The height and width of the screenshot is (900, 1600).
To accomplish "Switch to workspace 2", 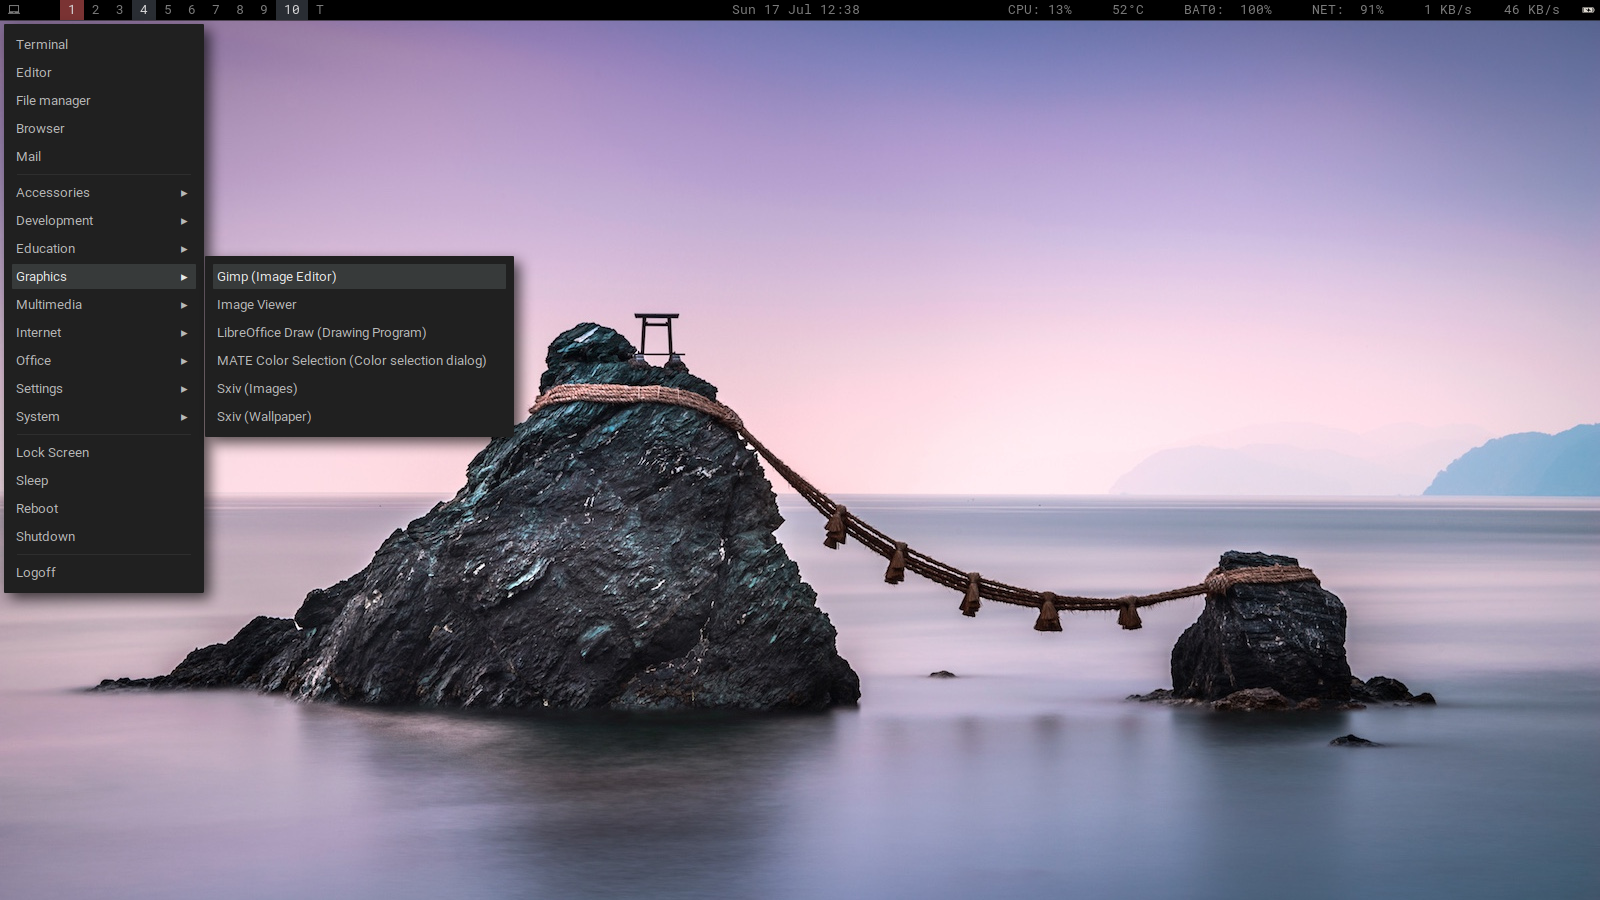I will pos(96,10).
